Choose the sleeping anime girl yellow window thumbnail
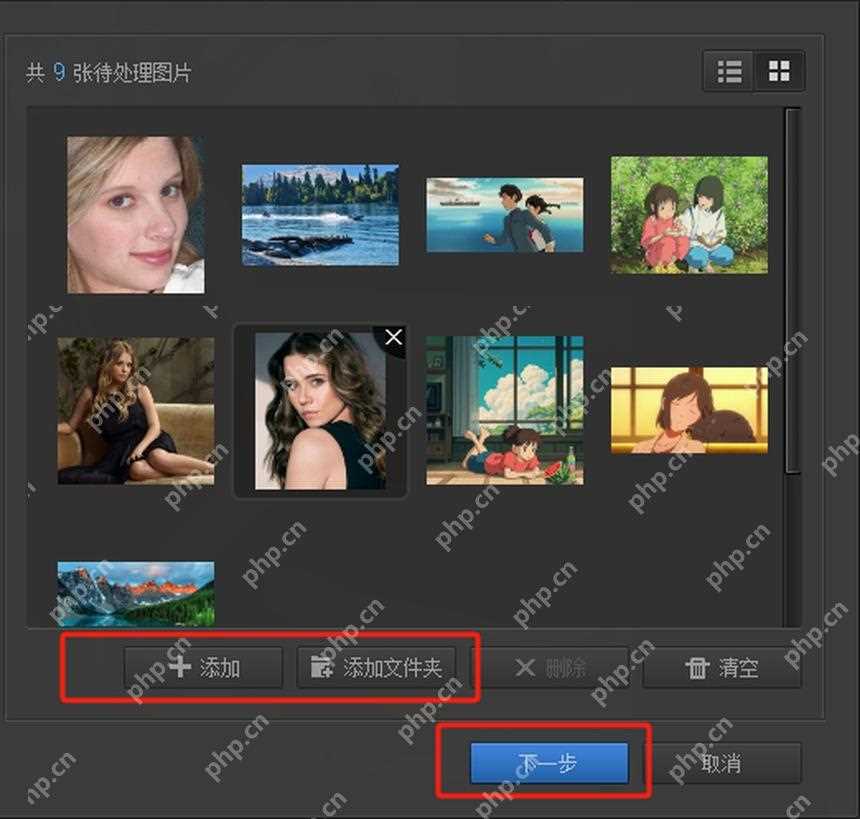 tap(689, 411)
